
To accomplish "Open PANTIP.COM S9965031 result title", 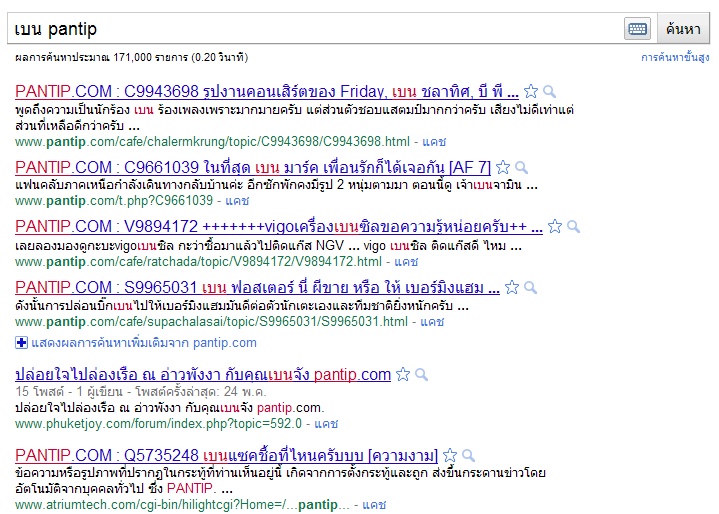I will [x=257, y=287].
